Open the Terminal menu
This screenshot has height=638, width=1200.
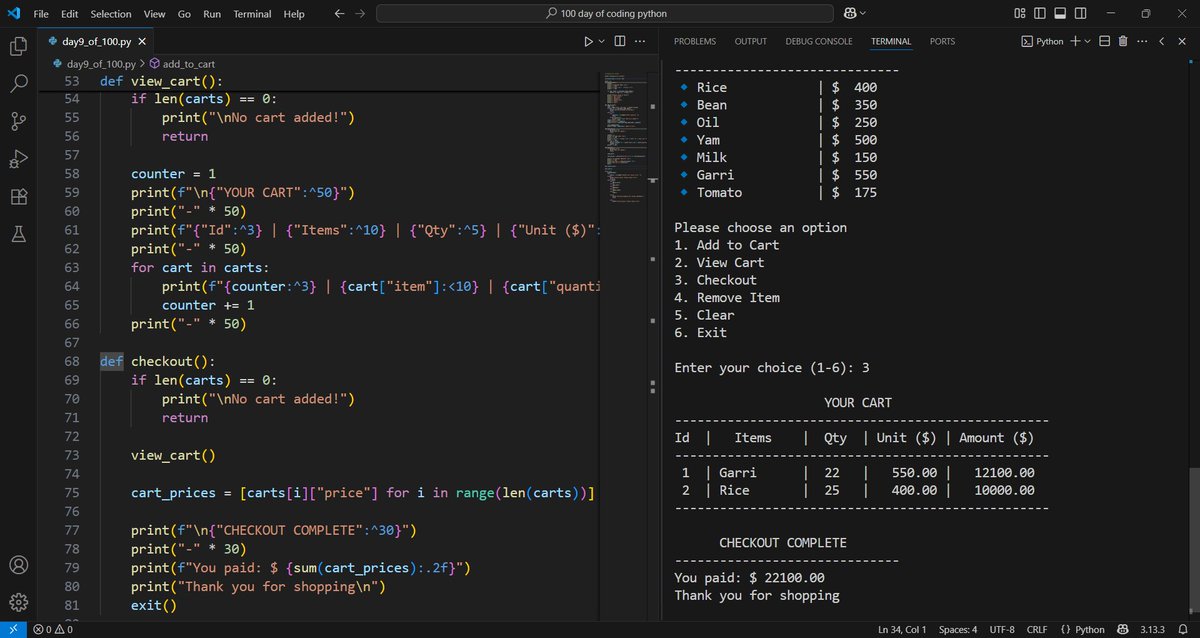coord(252,14)
